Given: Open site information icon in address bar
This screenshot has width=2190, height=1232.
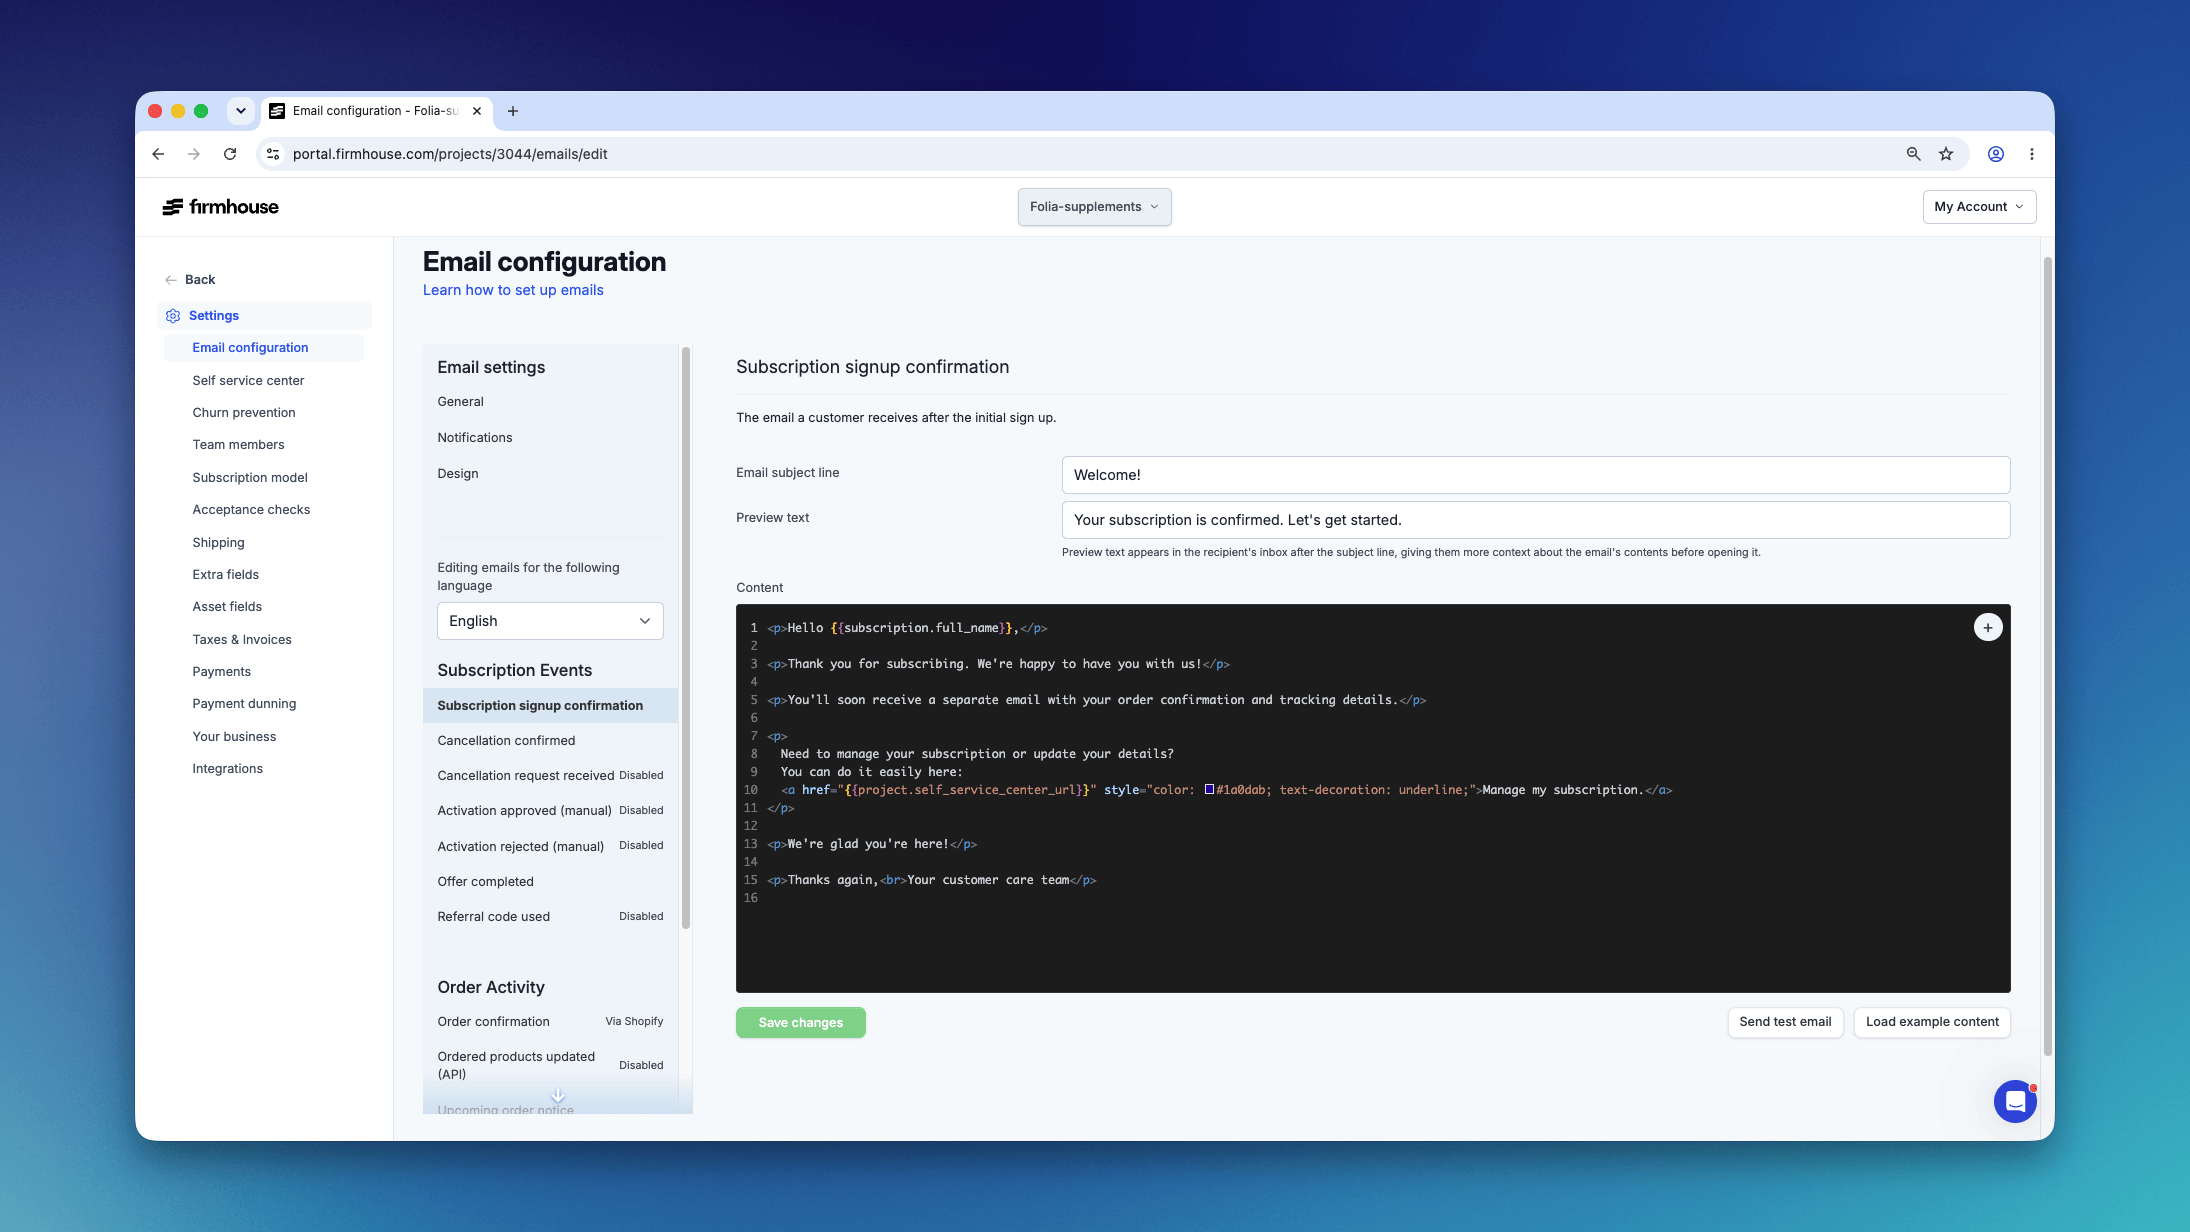Looking at the screenshot, I should click(x=273, y=154).
